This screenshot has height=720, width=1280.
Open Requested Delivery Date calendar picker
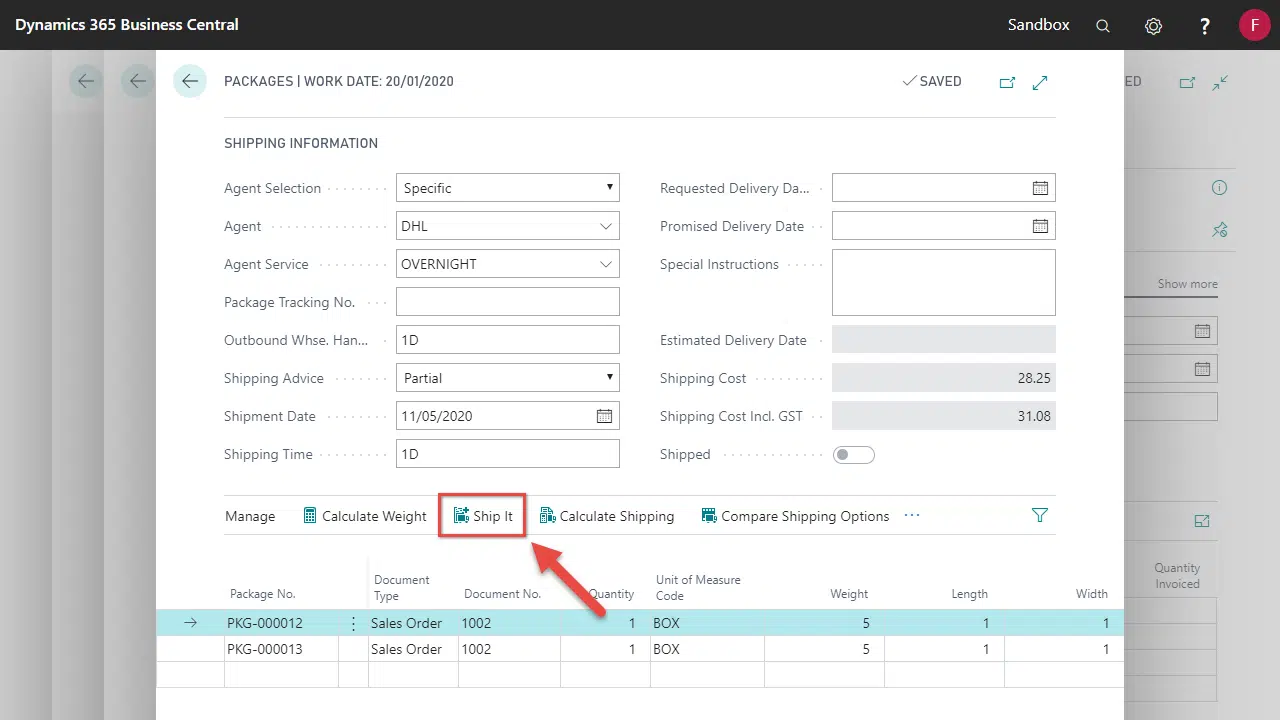(x=1040, y=188)
